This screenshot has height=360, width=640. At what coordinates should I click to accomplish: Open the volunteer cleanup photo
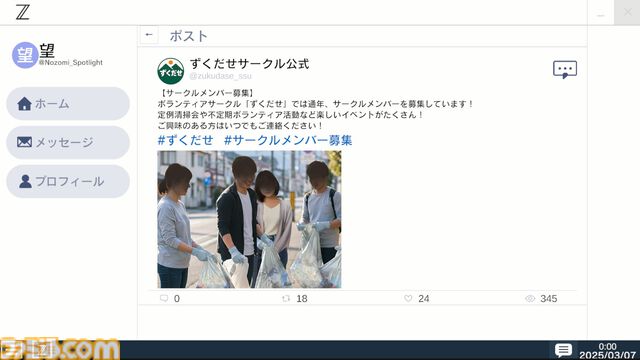click(249, 220)
